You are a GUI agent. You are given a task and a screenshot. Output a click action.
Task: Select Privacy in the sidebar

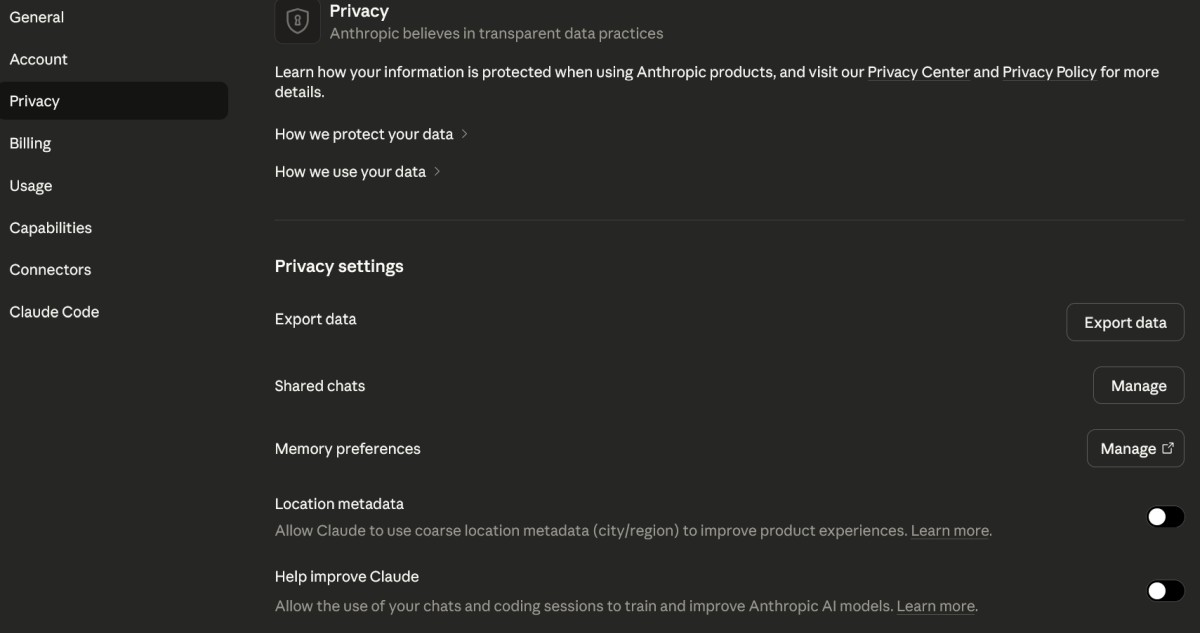tap(35, 101)
